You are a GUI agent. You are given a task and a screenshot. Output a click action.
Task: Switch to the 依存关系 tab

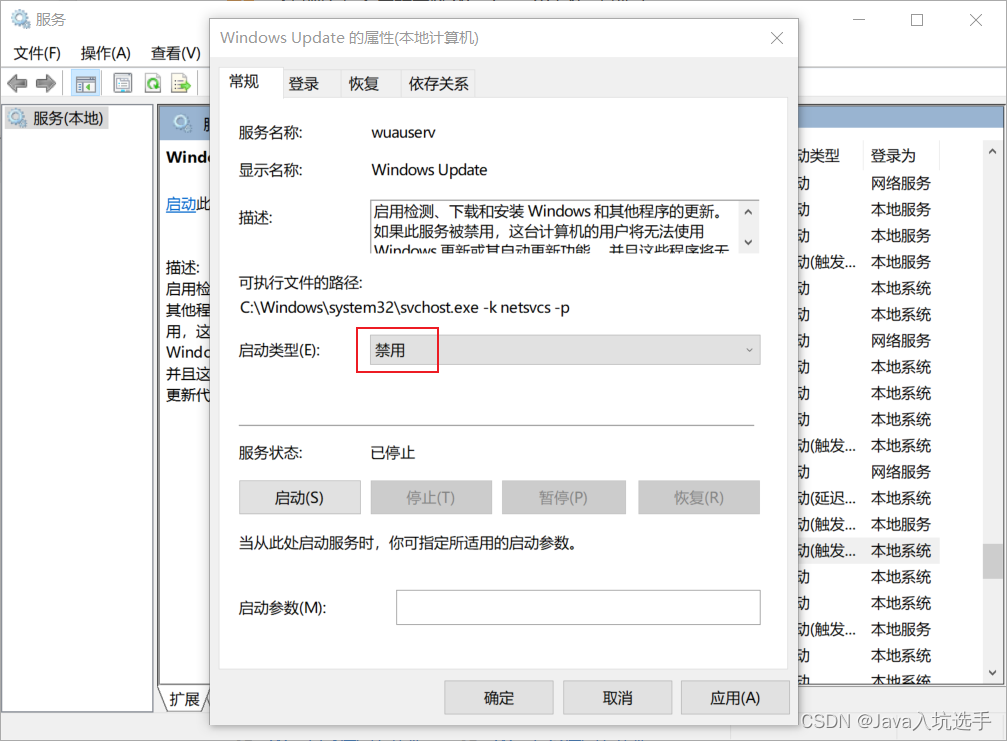pos(438,83)
